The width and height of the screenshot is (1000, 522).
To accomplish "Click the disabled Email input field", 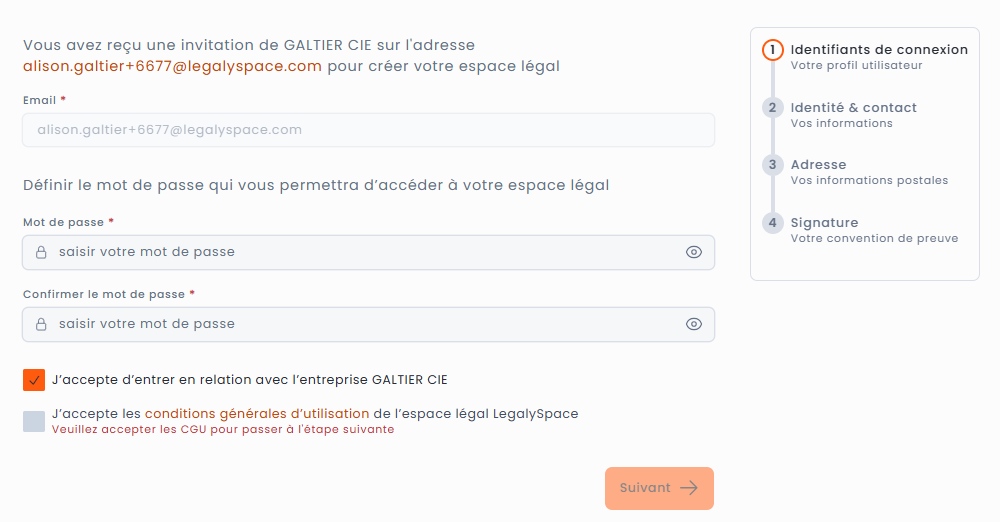I will (368, 130).
